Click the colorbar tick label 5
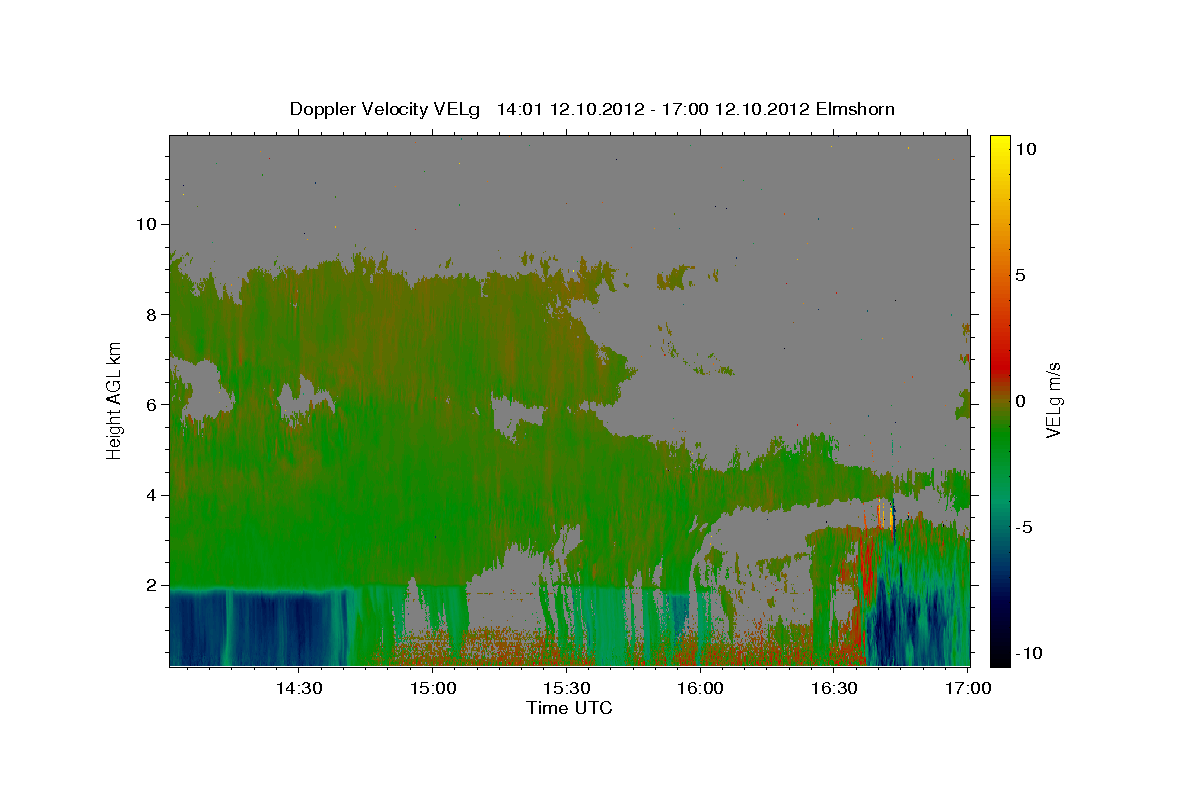The image size is (1200, 800). coord(1020,275)
